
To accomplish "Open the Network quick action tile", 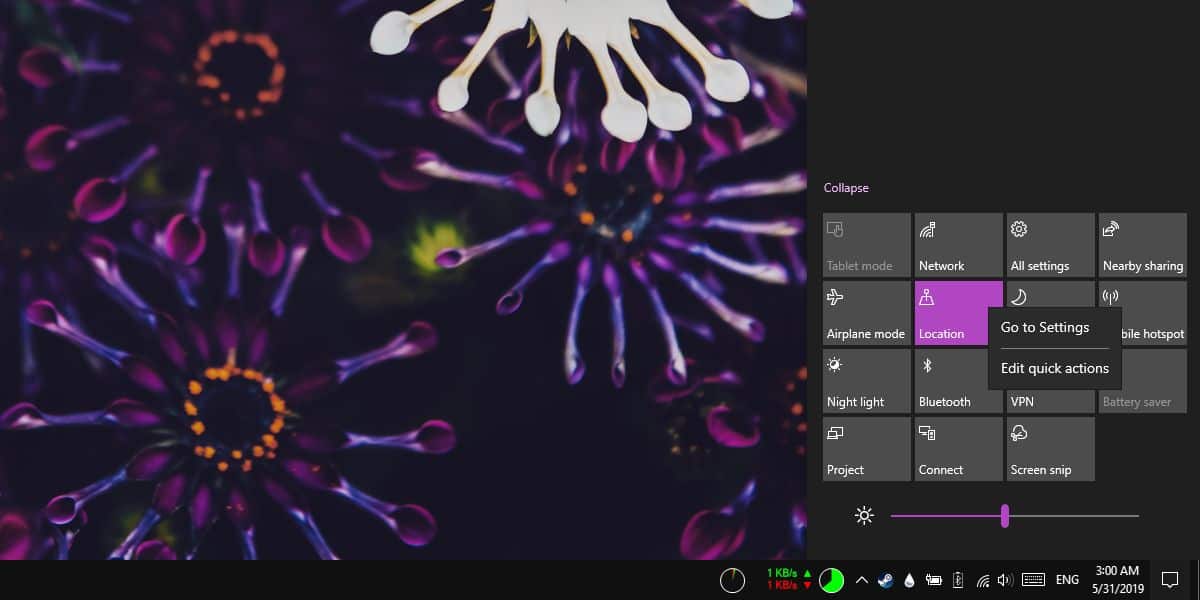I will [x=959, y=245].
